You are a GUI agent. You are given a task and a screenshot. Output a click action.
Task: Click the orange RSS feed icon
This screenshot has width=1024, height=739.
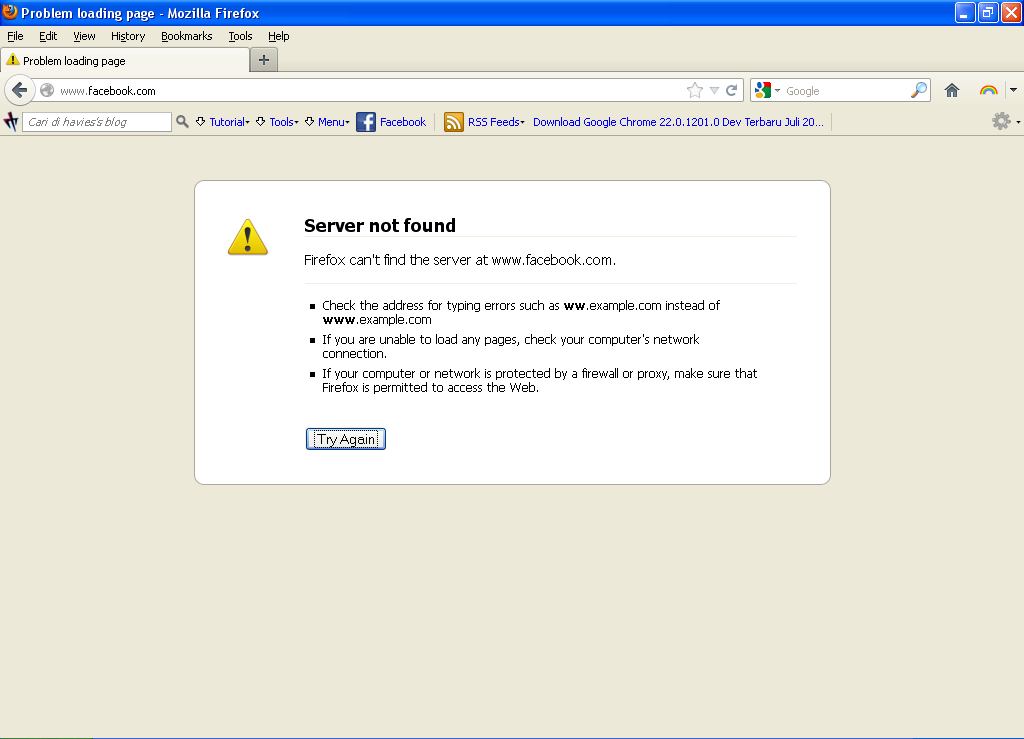[454, 122]
